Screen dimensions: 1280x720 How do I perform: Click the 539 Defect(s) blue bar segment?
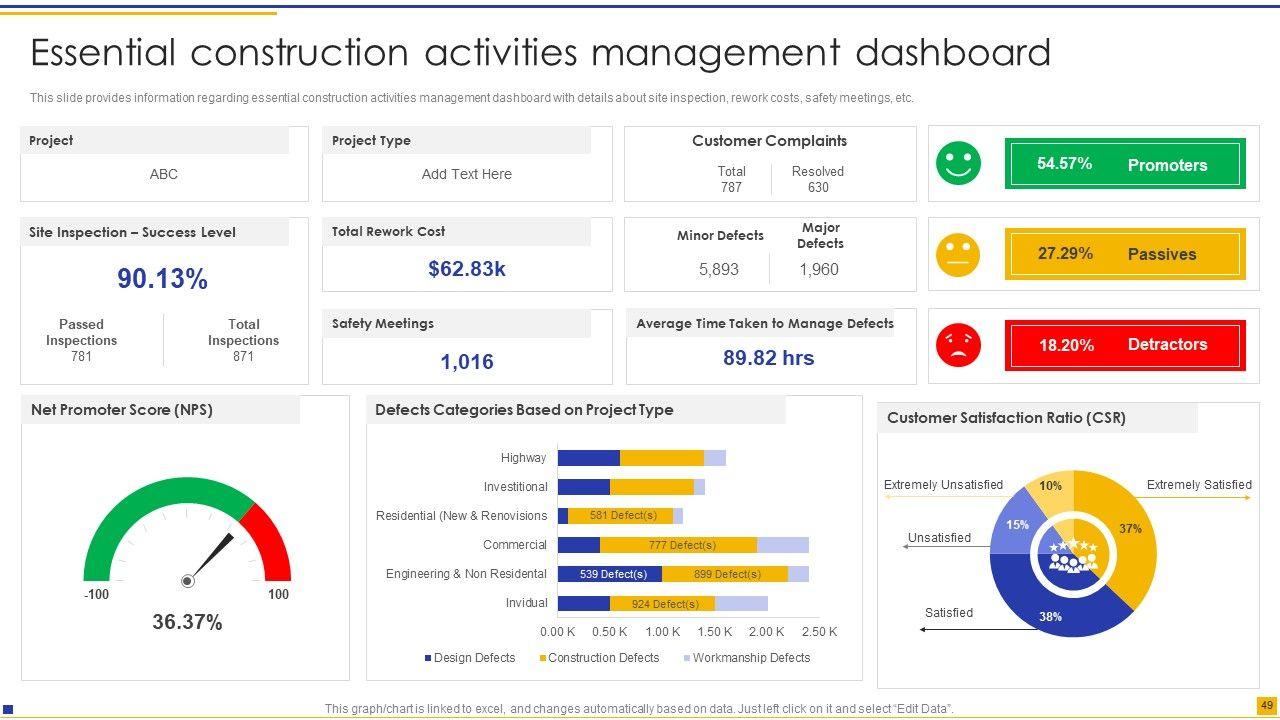(609, 574)
